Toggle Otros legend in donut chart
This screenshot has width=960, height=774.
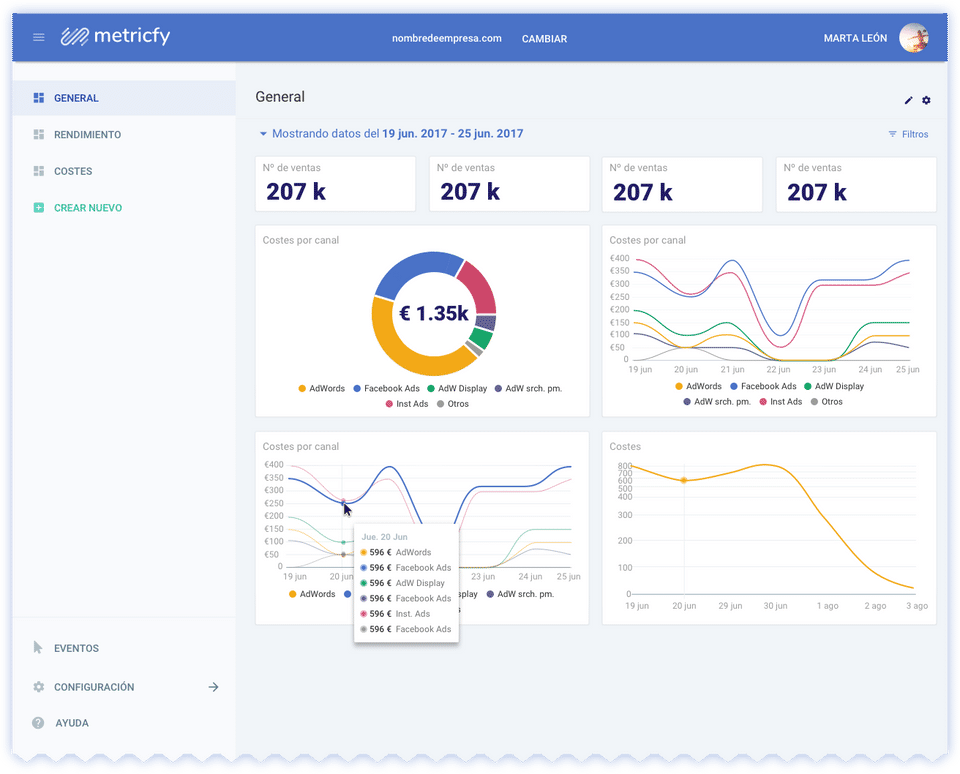tap(453, 404)
